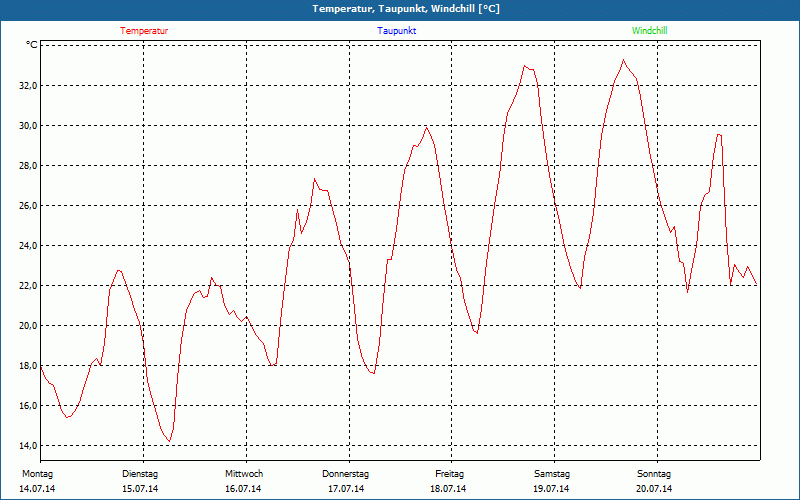
Task: Click the Dienstag day label
Action: pos(140,474)
